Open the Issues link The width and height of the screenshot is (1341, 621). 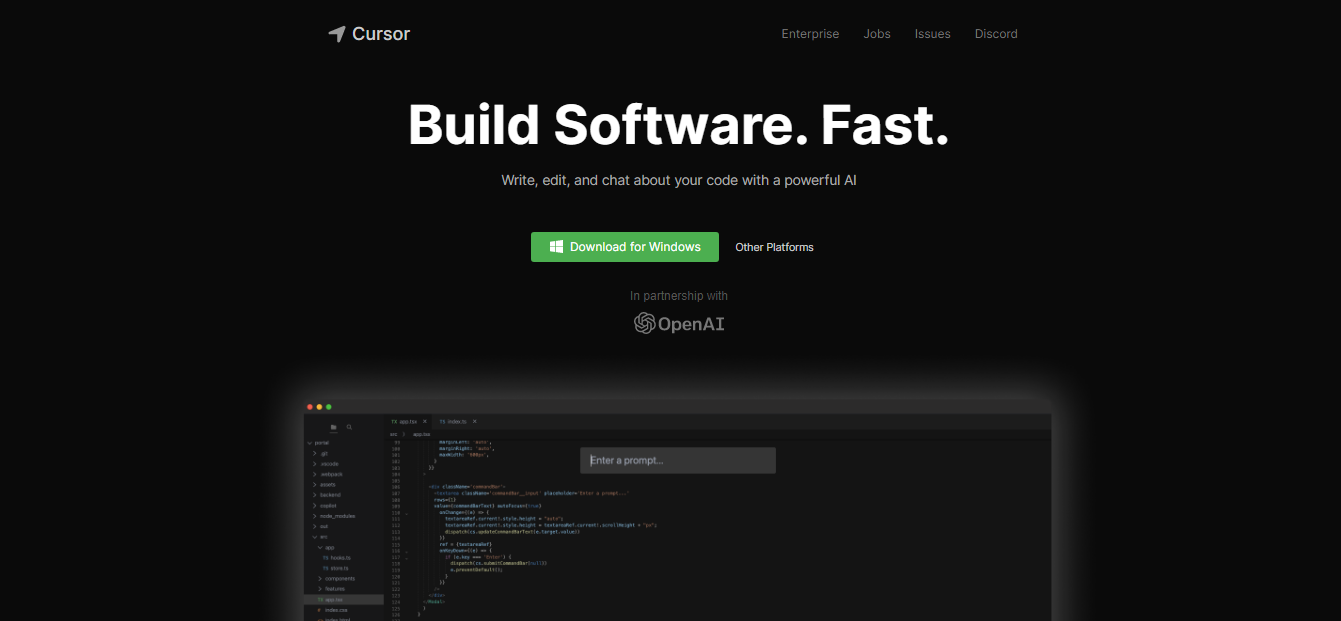click(x=932, y=34)
